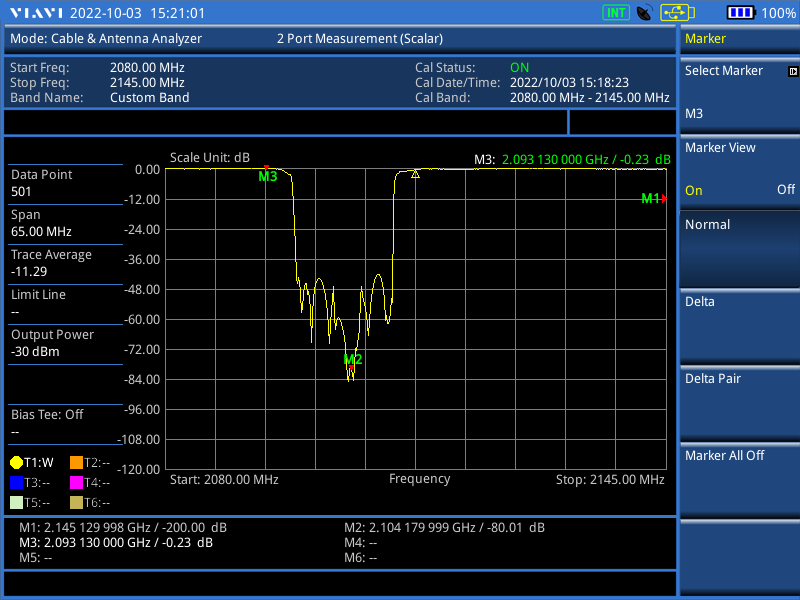Click the VIAVI logo
Image resolution: width=800 pixels, height=600 pixels.
click(36, 13)
